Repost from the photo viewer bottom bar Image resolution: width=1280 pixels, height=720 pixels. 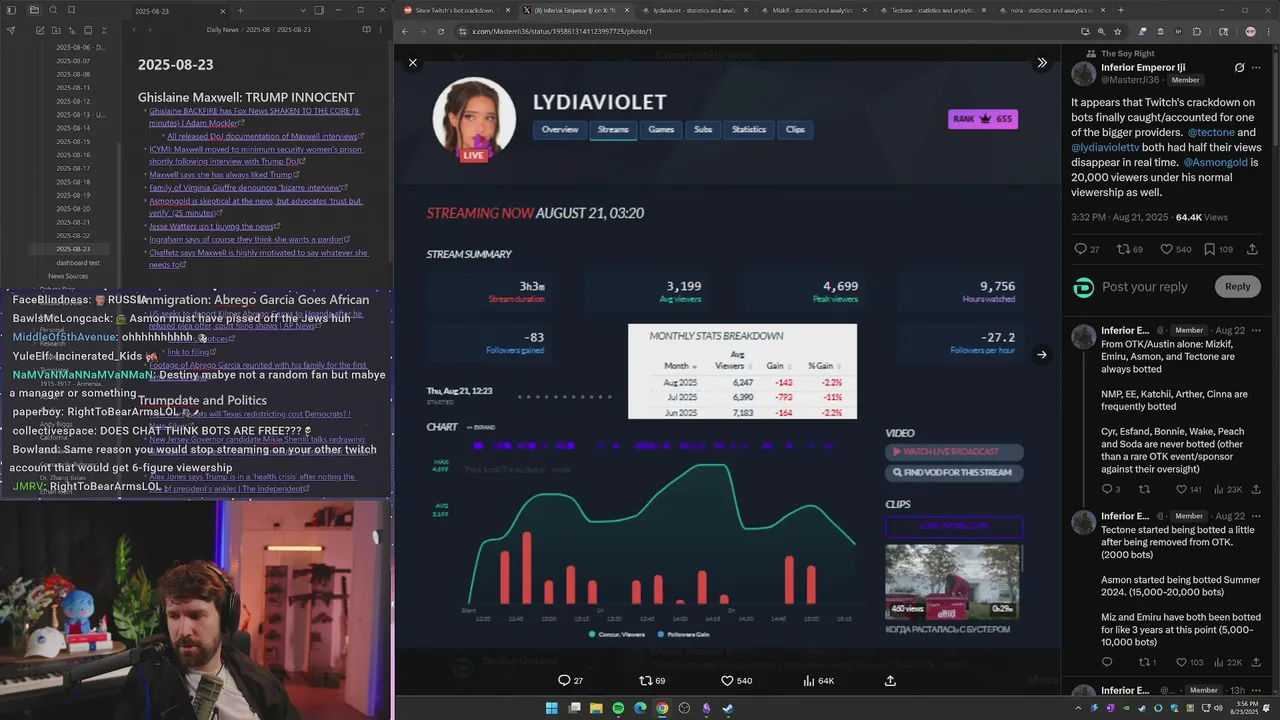(x=652, y=681)
